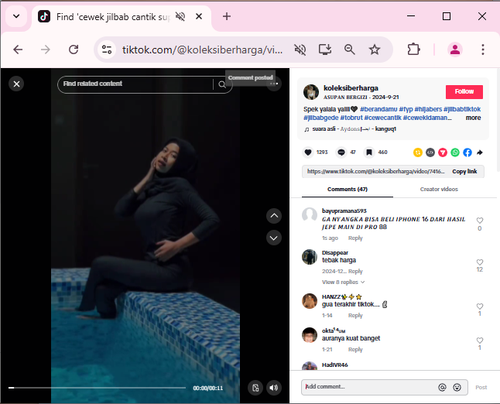Image resolution: width=500 pixels, height=404 pixels.
Task: Expand View 8 replies
Action: pyautogui.click(x=343, y=282)
